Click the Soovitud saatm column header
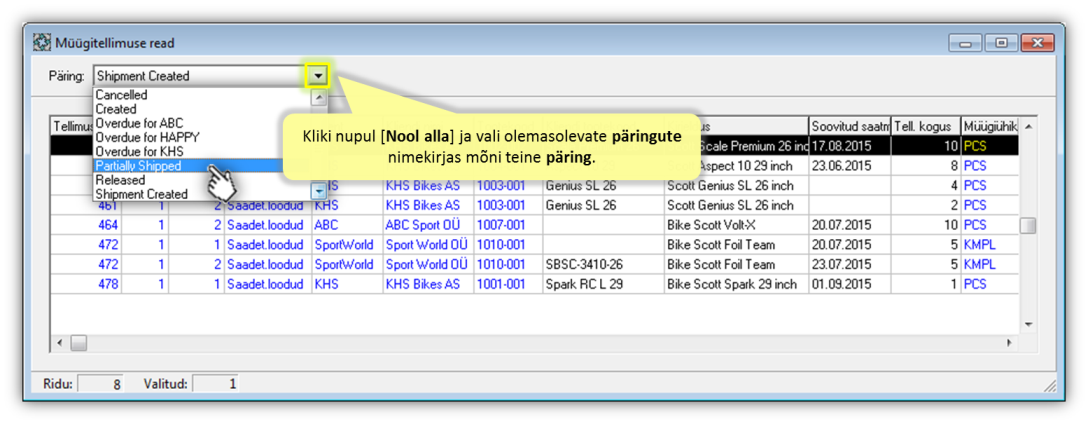 click(849, 126)
